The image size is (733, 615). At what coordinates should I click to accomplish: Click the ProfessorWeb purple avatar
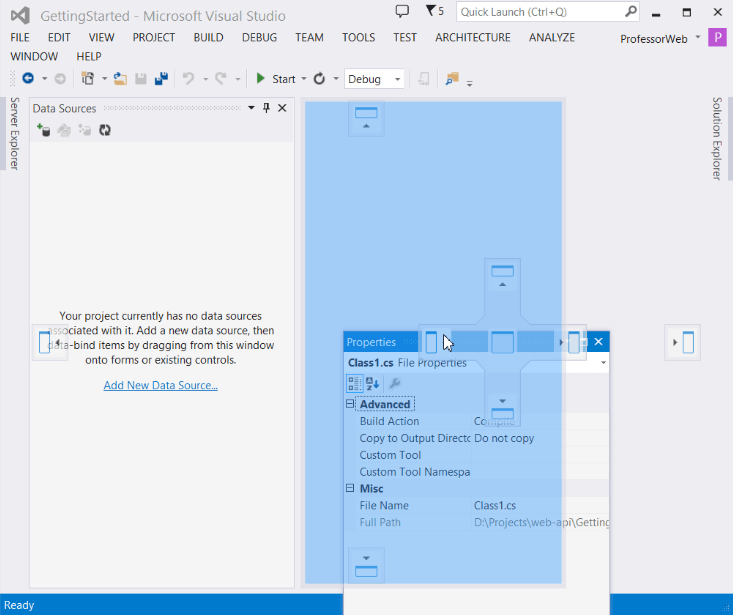pos(718,37)
